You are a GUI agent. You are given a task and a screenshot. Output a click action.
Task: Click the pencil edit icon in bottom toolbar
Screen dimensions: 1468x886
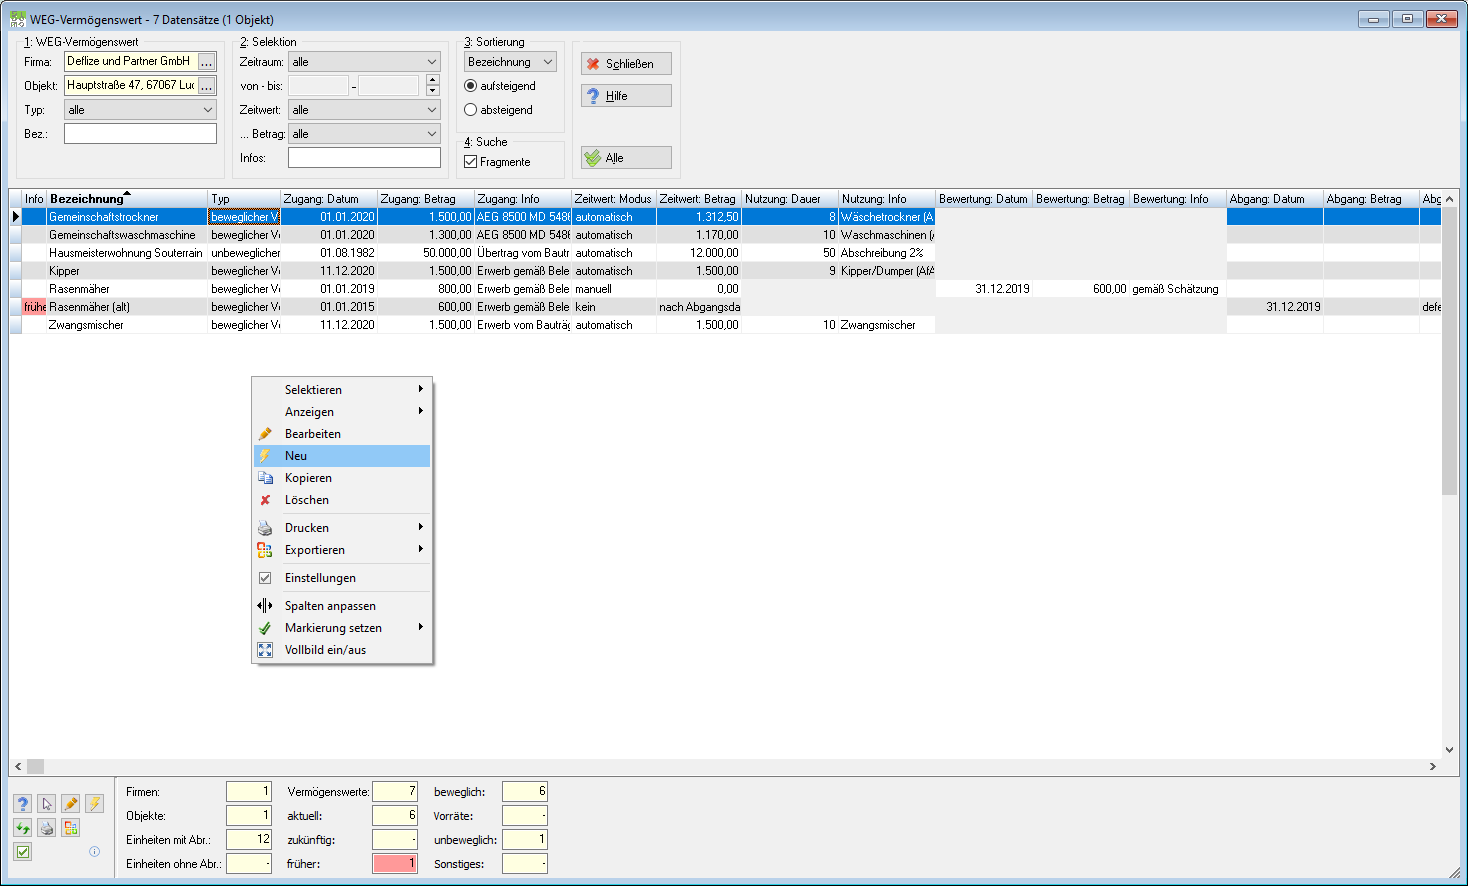[70, 804]
